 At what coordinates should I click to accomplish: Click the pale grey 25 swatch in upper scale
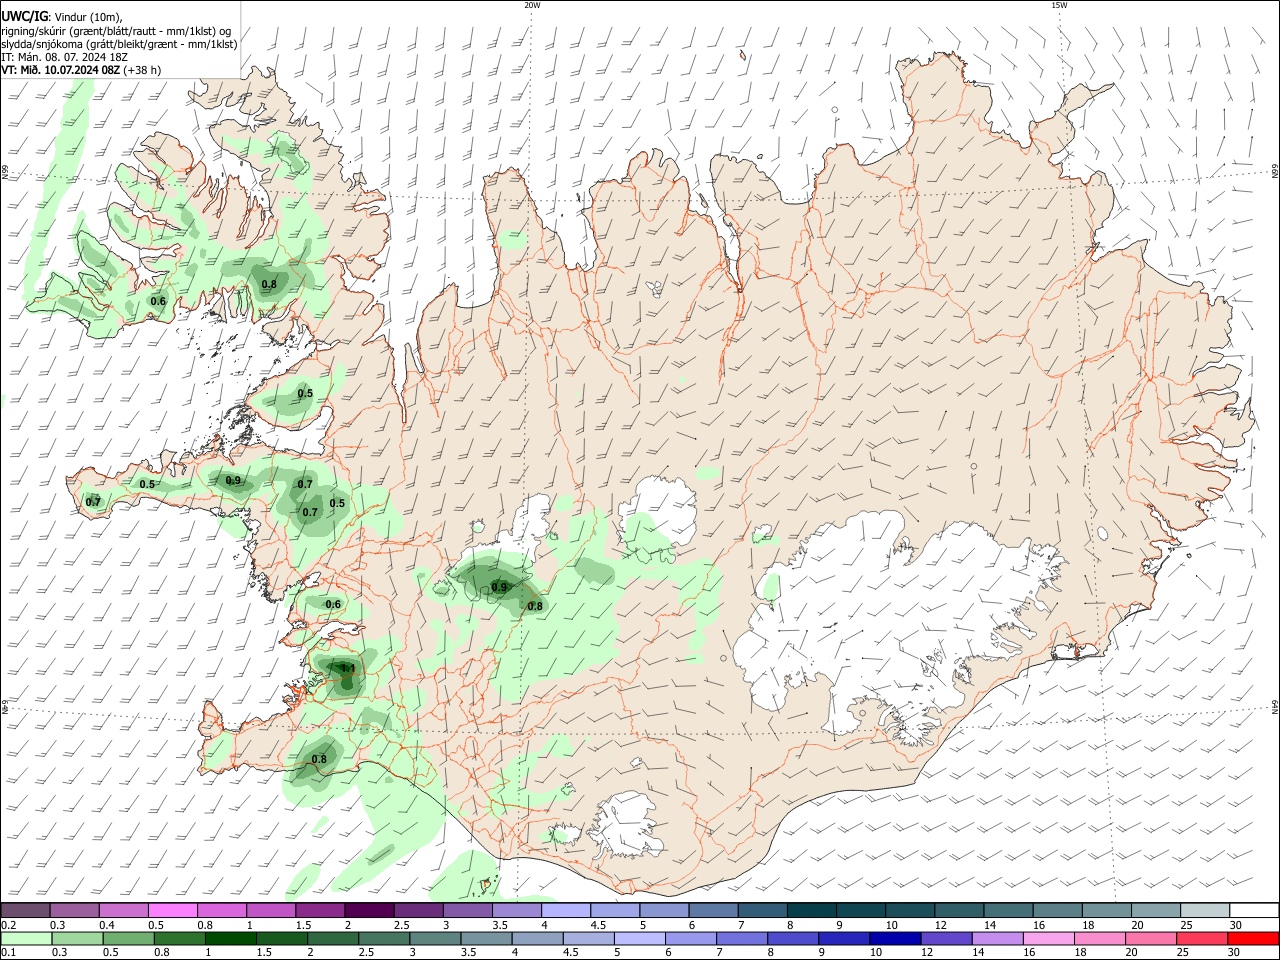click(x=1205, y=911)
